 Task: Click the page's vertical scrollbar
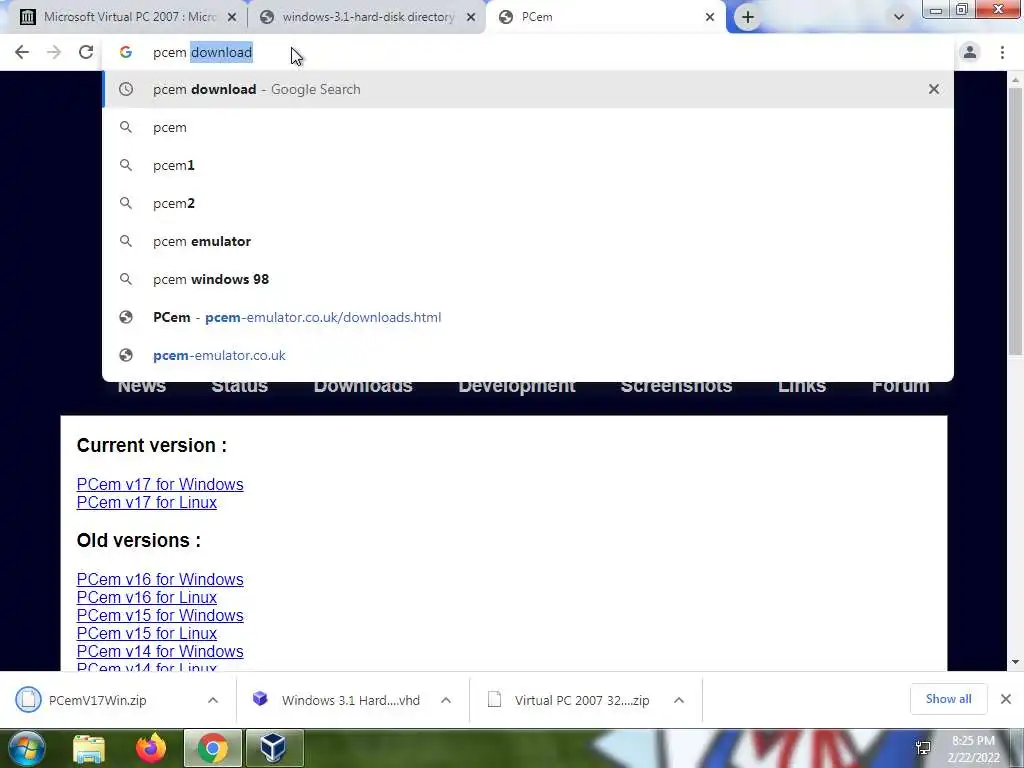click(1015, 222)
